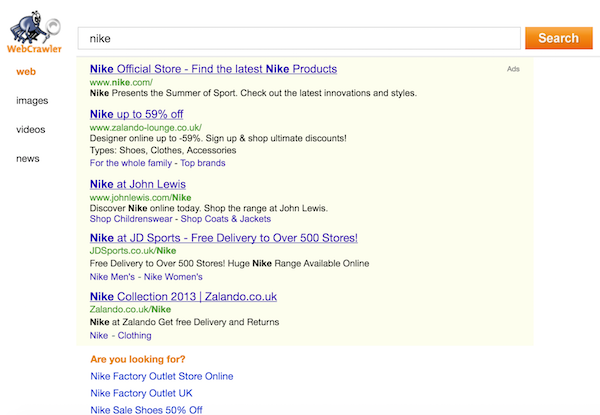Click Types: Shoes, Clothes, Accessories text
This screenshot has height=415, width=600.
[163, 150]
